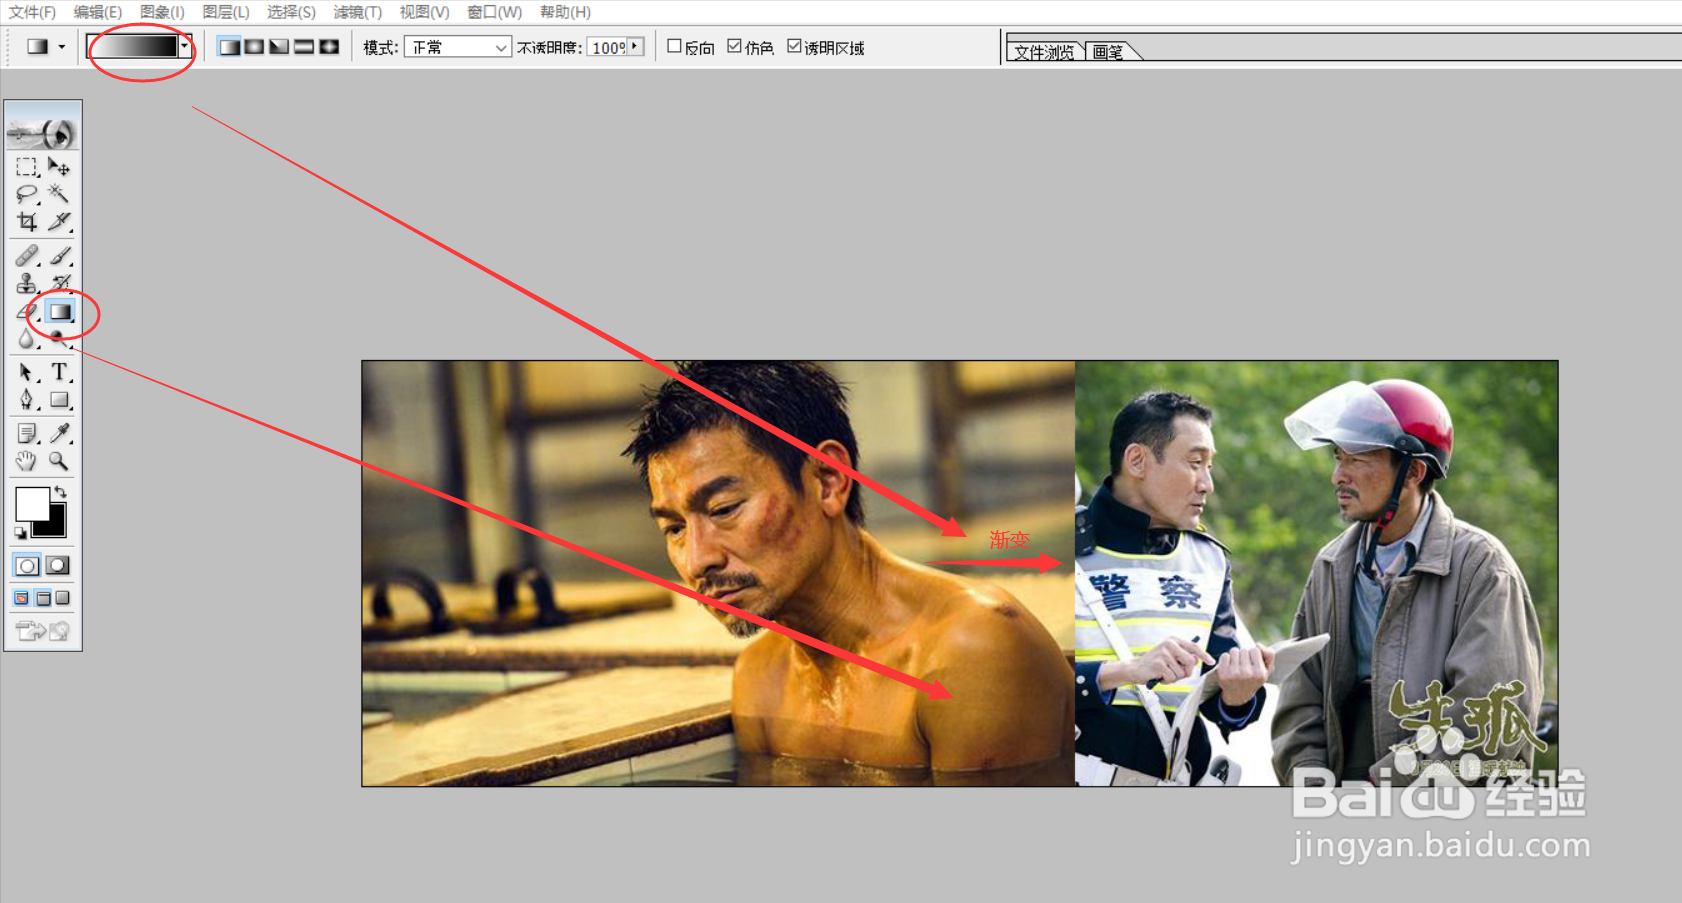The height and width of the screenshot is (903, 1682).
Task: Open the tool preset picker arrow
Action: click(62, 47)
